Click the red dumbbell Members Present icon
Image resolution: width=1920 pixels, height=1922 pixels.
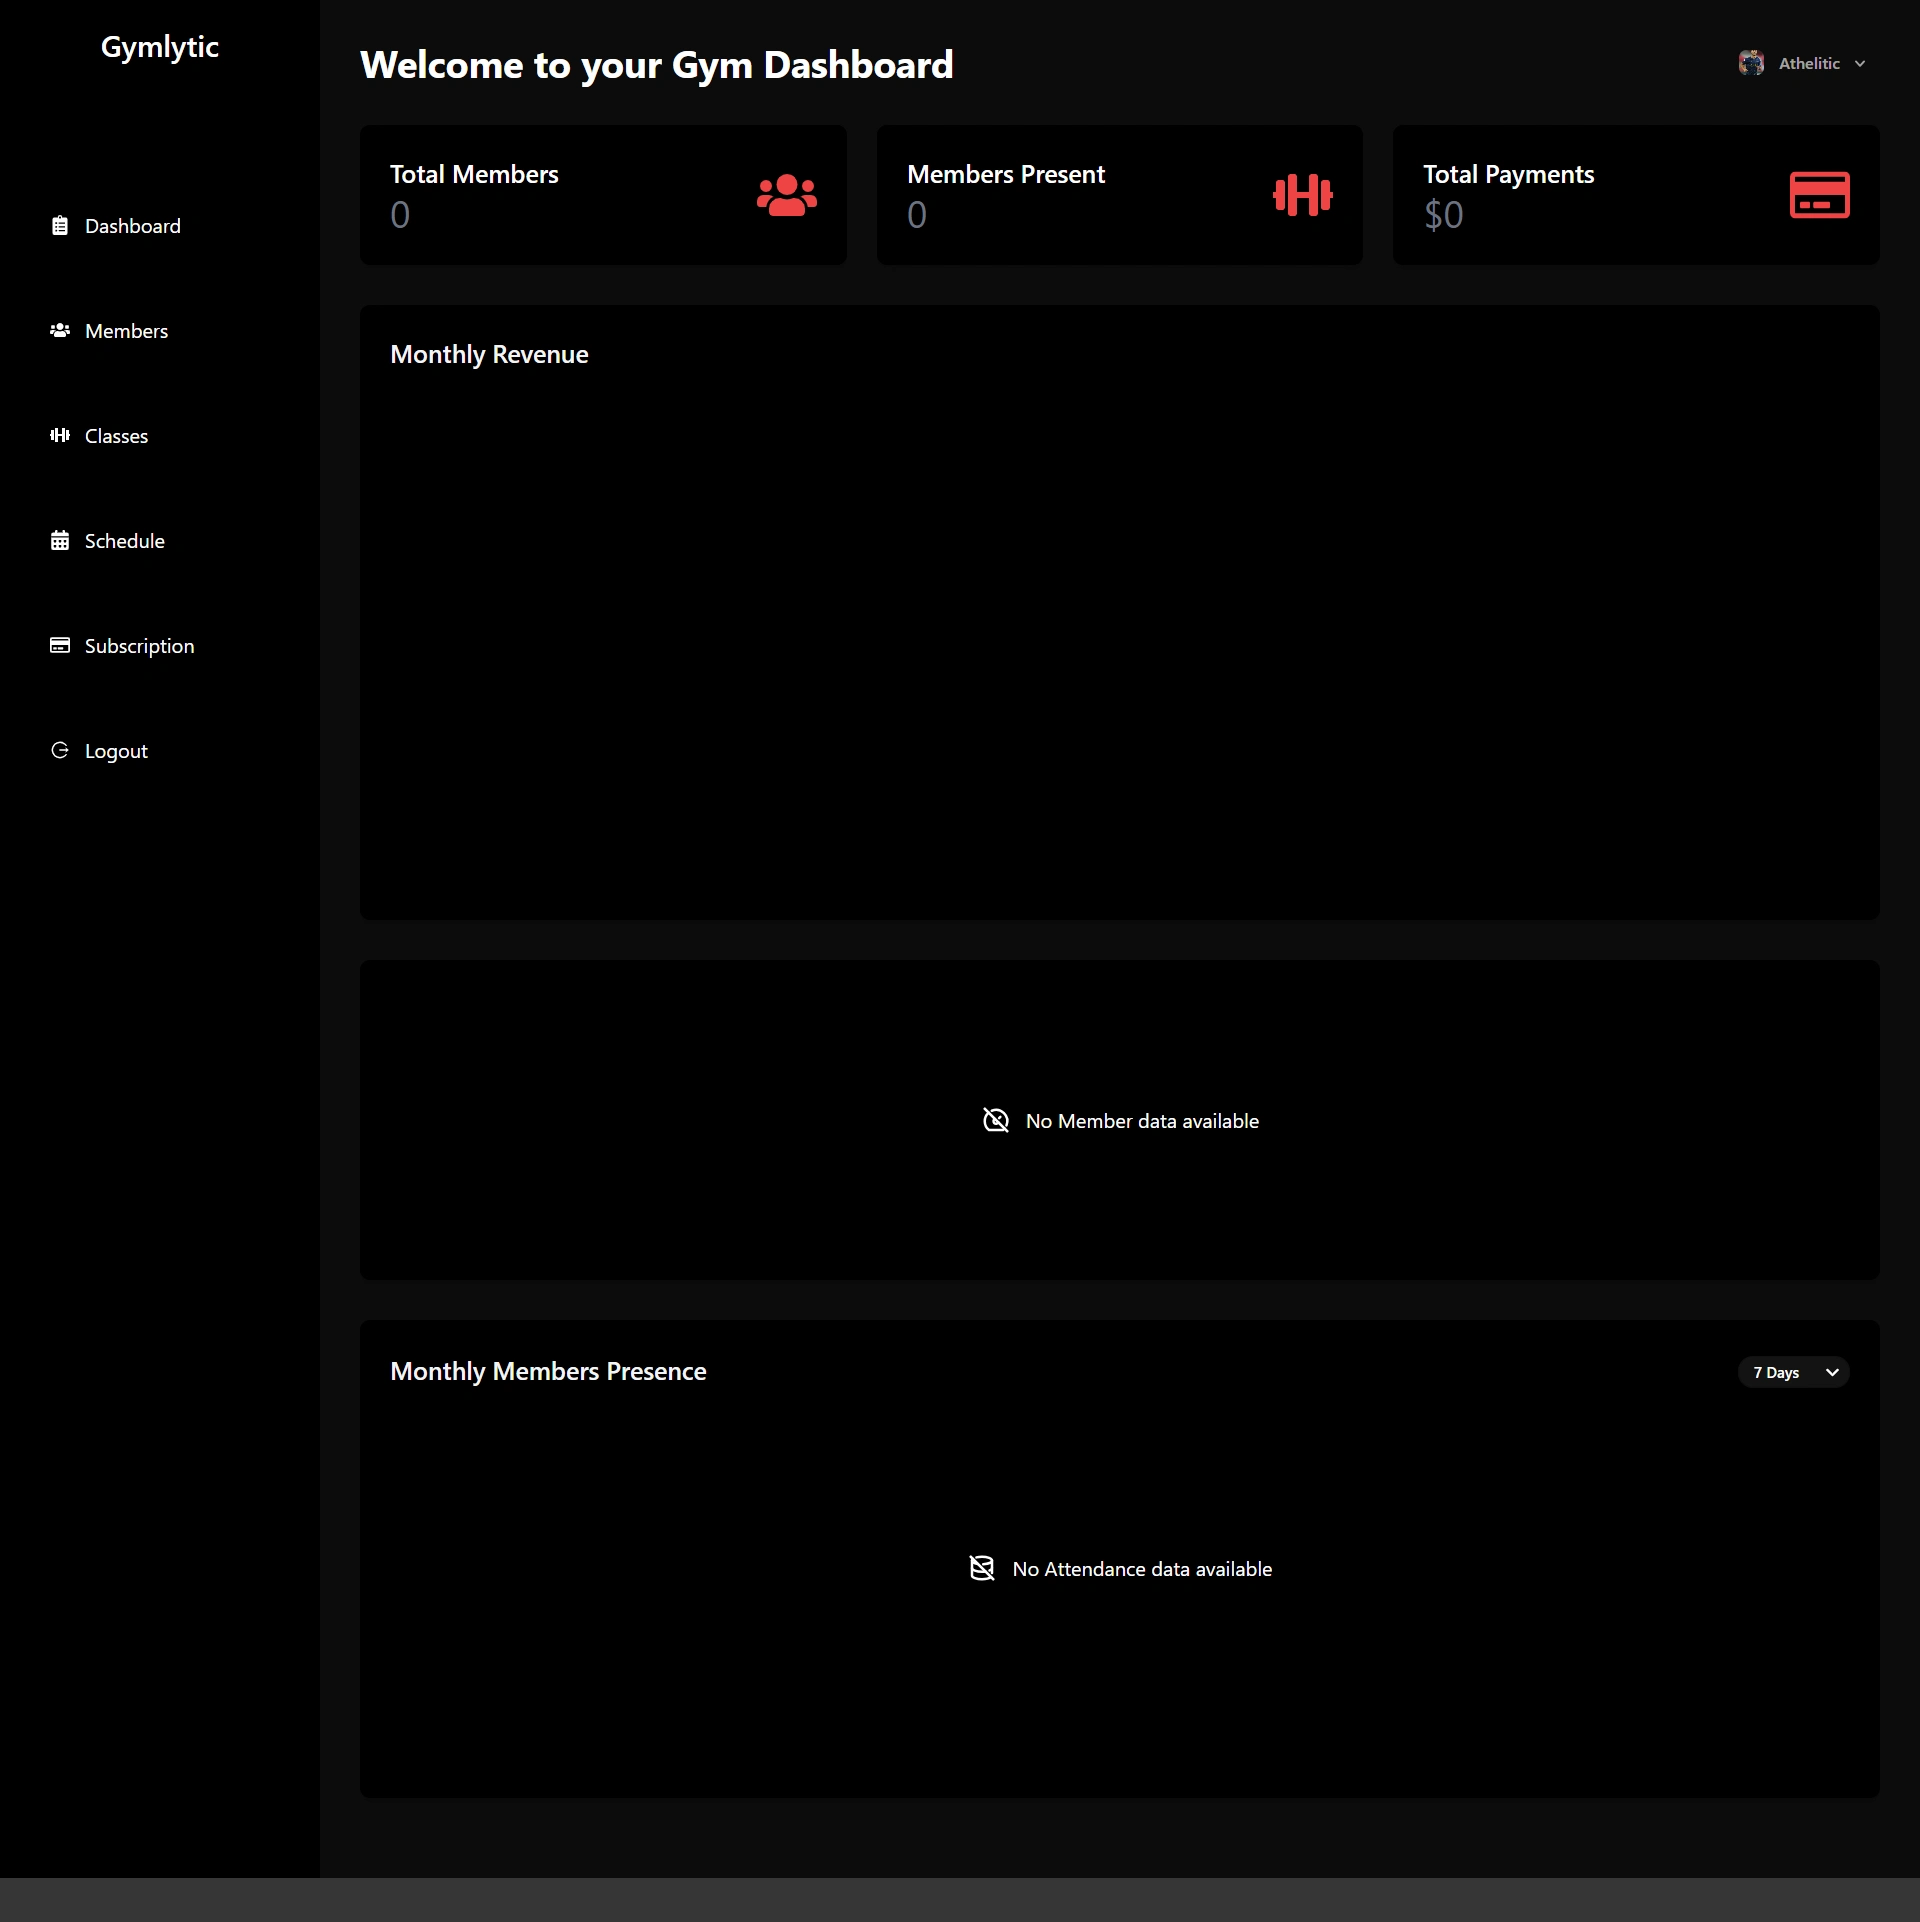pyautogui.click(x=1302, y=195)
